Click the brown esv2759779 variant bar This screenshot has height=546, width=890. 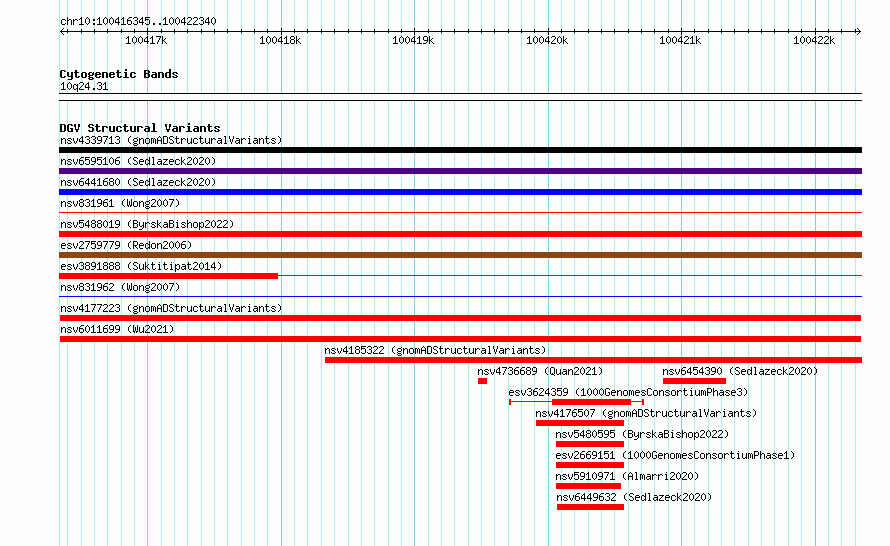tap(460, 255)
